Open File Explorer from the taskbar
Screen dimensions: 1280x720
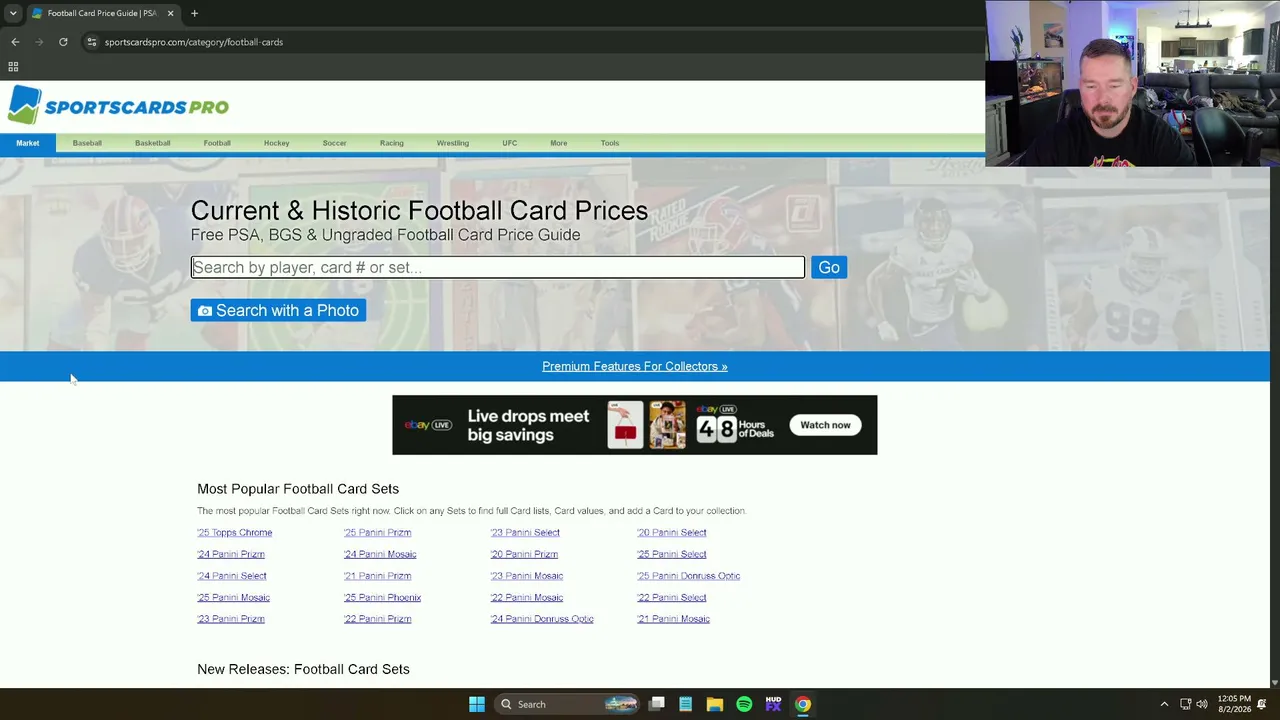click(x=715, y=704)
